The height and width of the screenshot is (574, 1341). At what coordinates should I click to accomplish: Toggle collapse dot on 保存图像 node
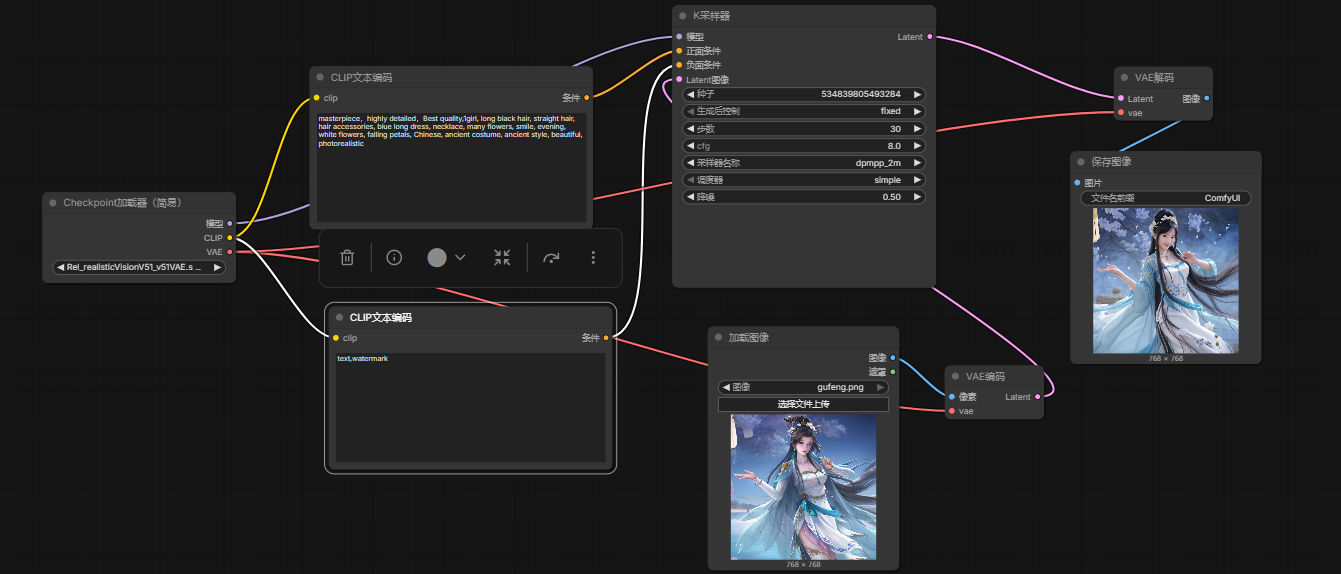(1081, 161)
